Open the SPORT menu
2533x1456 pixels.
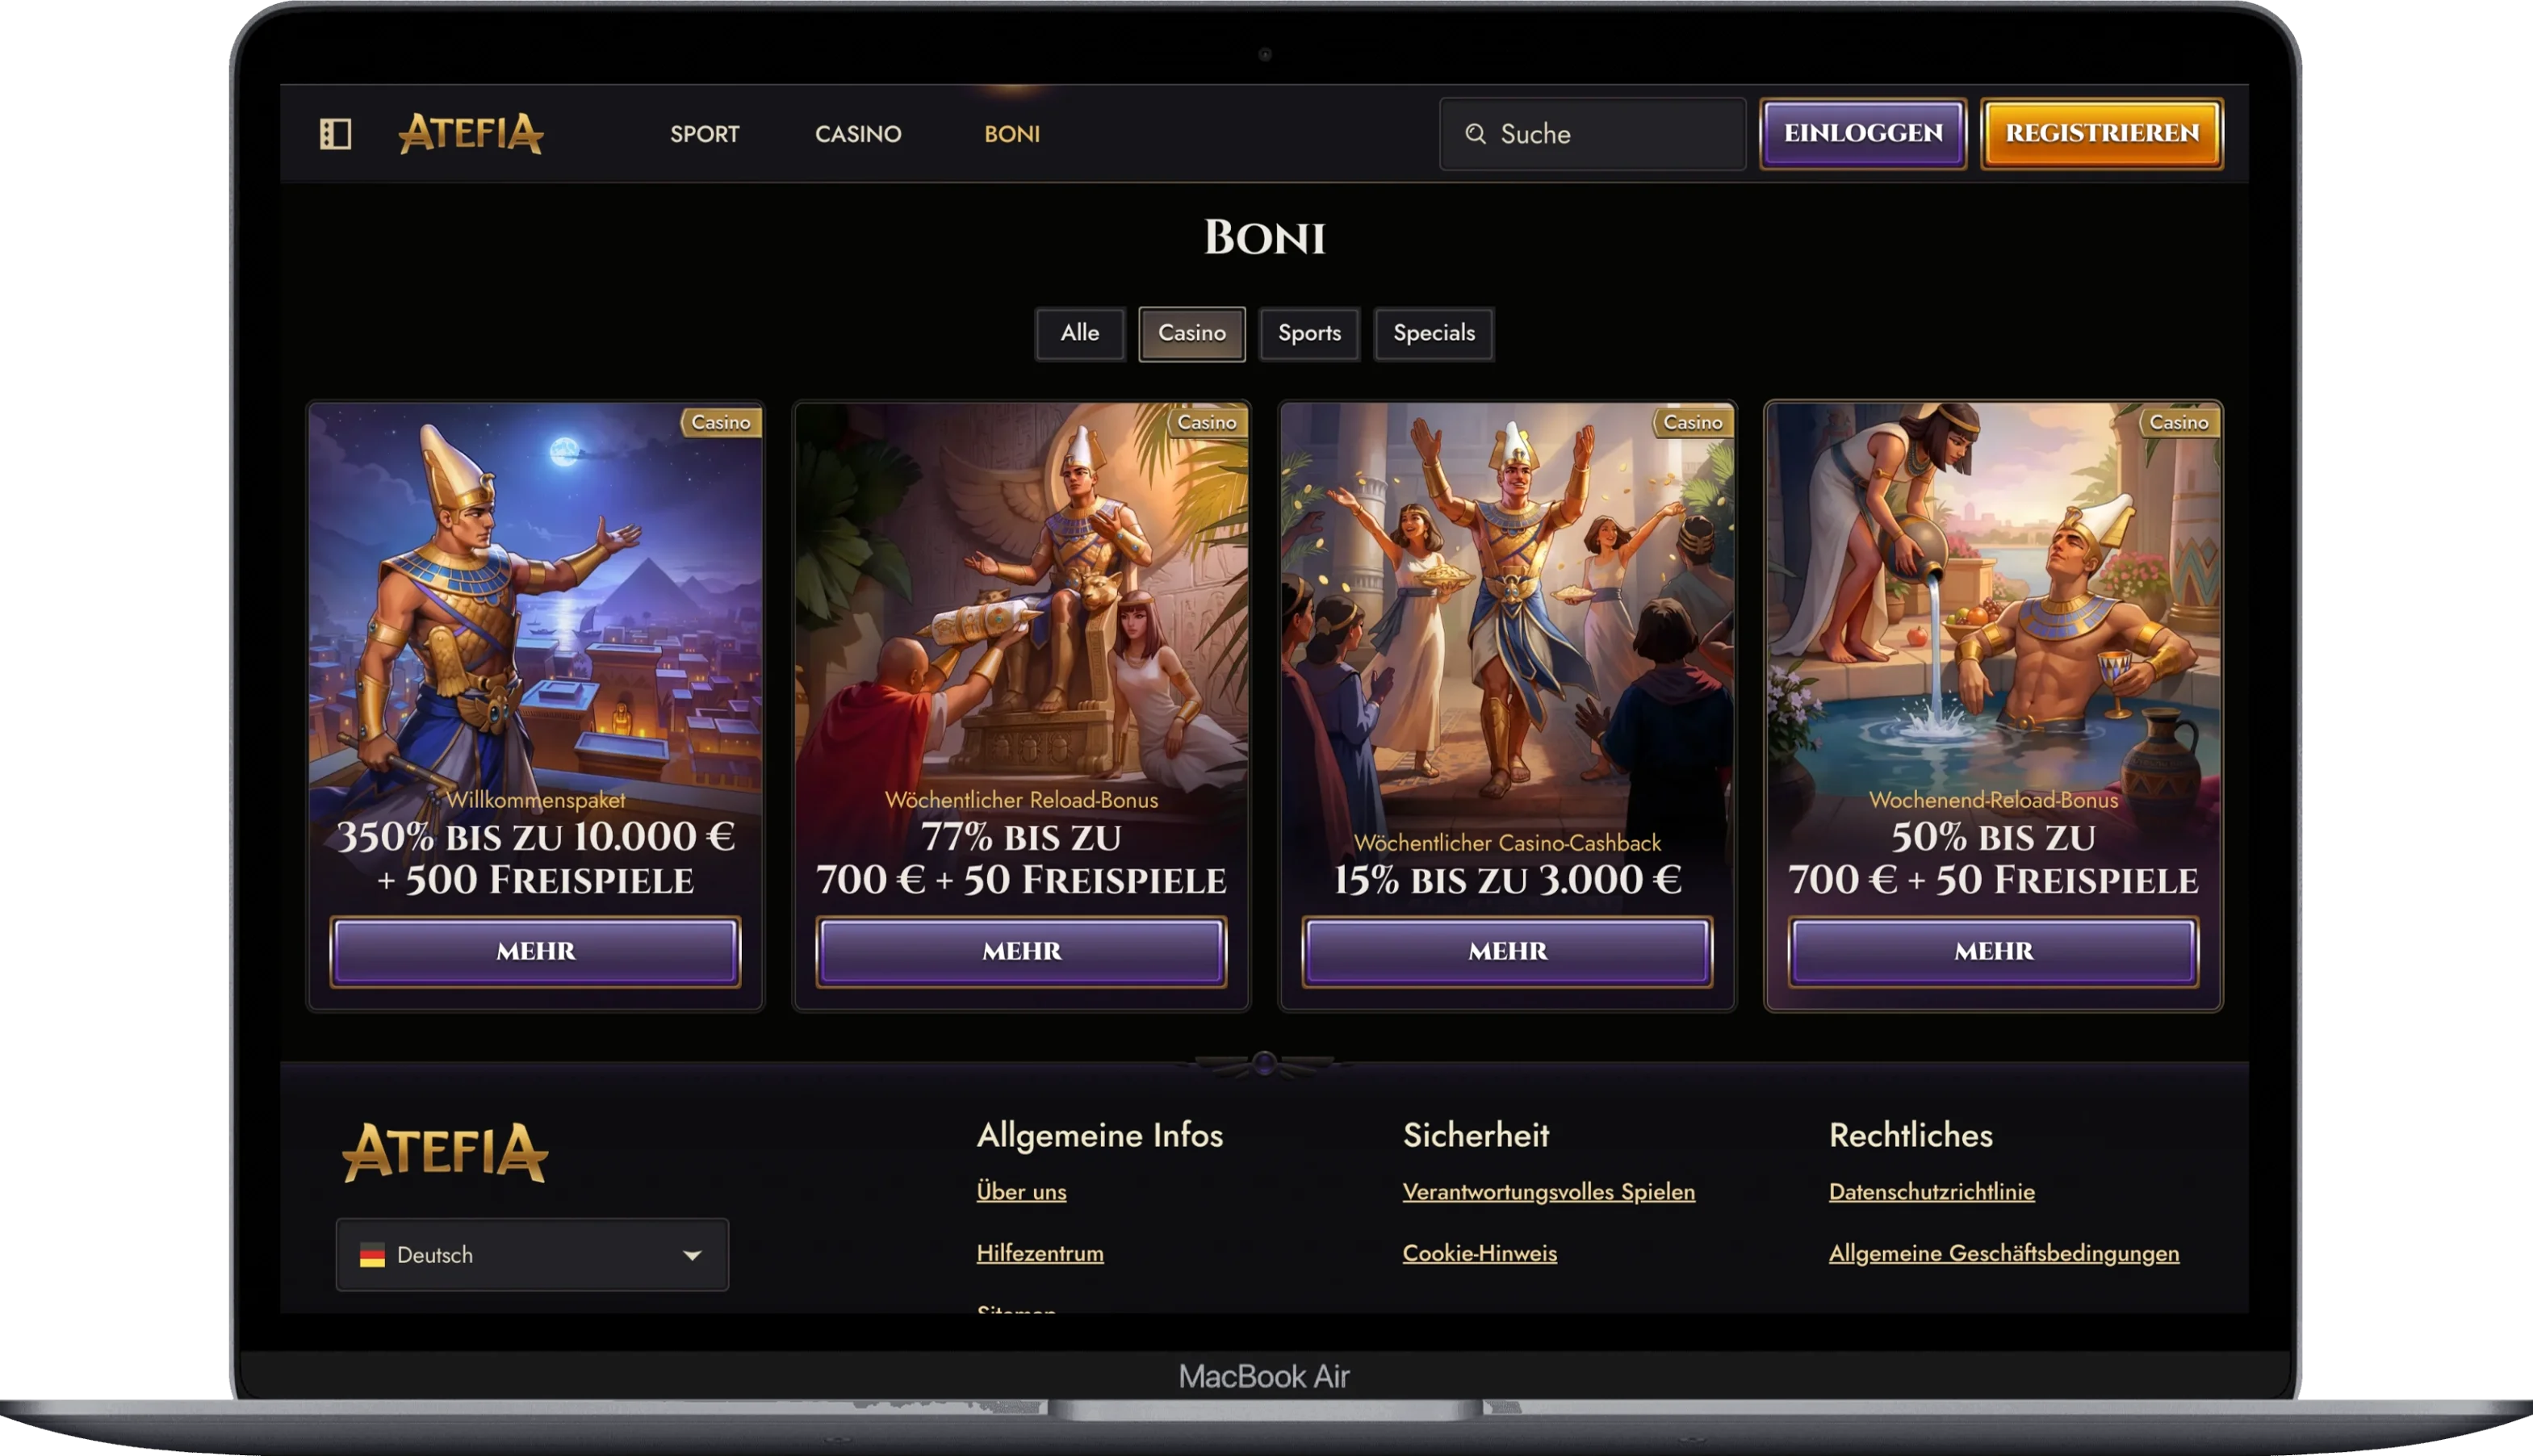(x=705, y=134)
